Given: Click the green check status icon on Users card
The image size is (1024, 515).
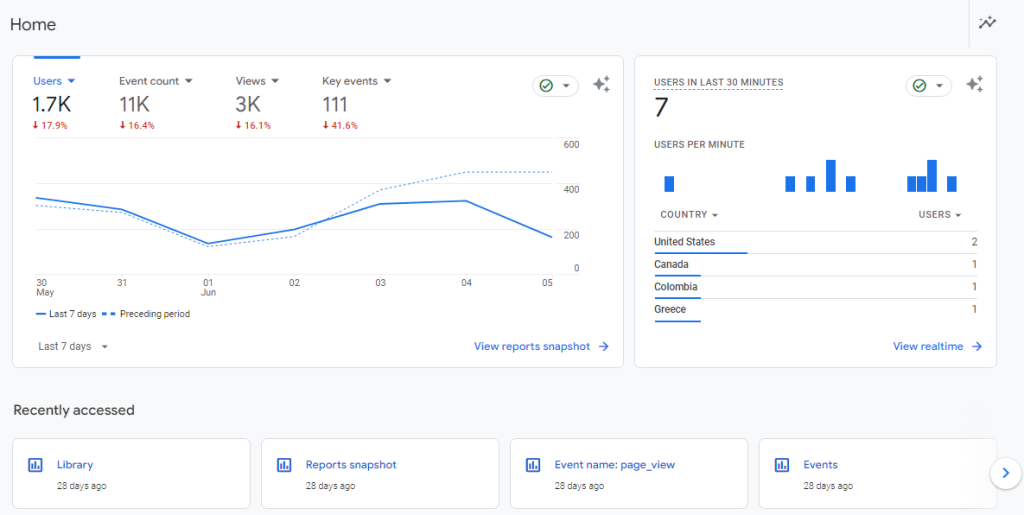Looking at the screenshot, I should (x=547, y=86).
